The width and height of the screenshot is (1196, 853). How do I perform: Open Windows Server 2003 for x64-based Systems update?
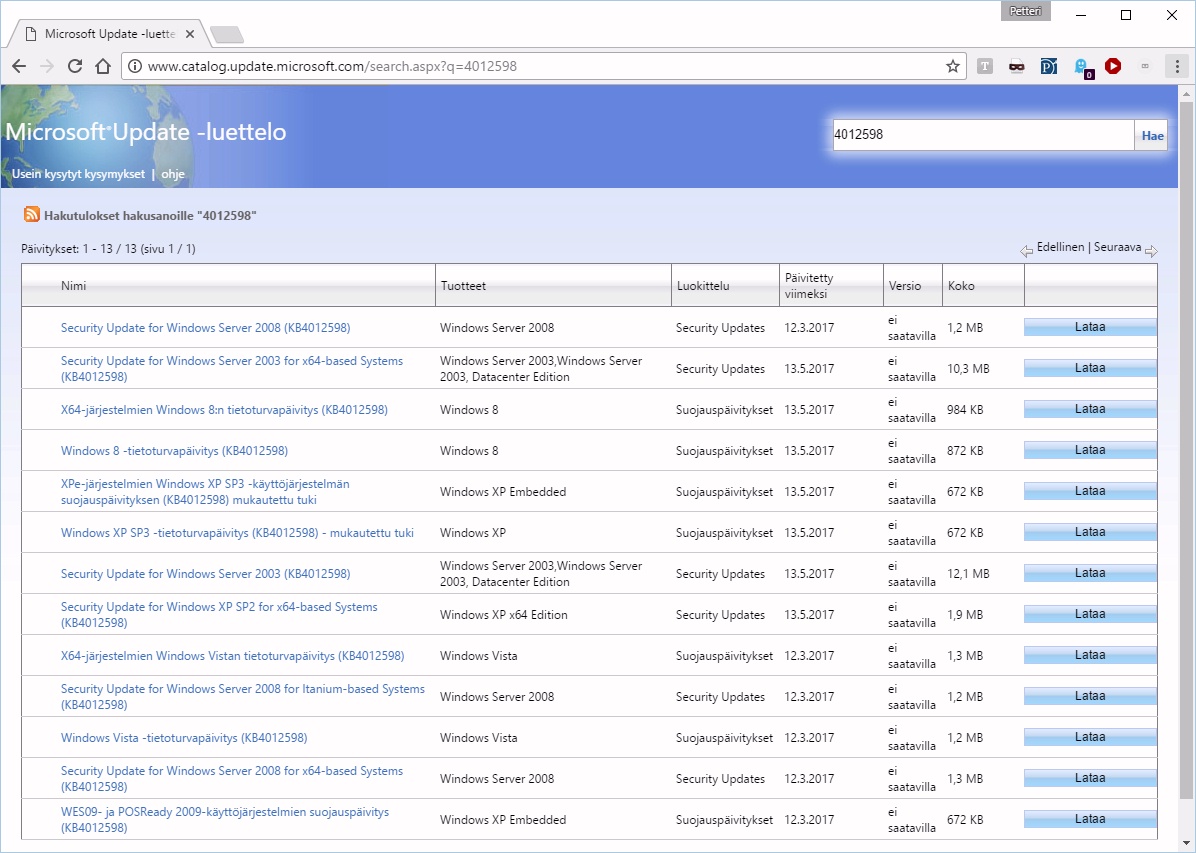(232, 369)
